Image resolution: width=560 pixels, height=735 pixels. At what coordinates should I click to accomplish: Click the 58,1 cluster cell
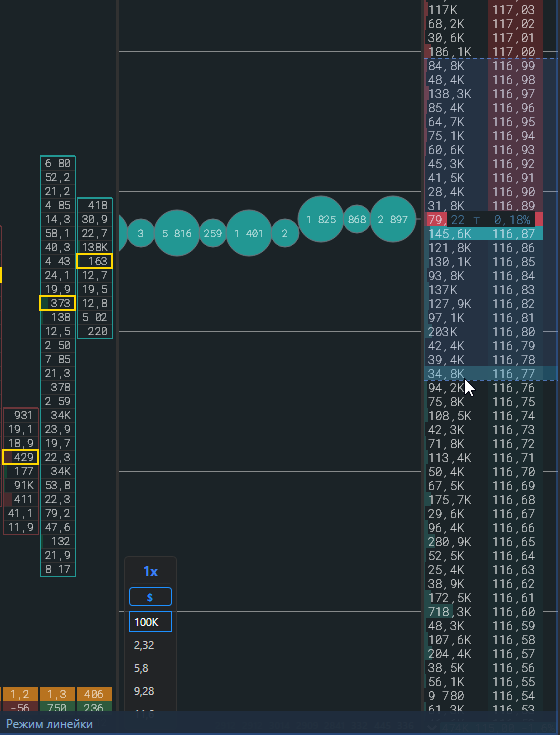coord(58,233)
